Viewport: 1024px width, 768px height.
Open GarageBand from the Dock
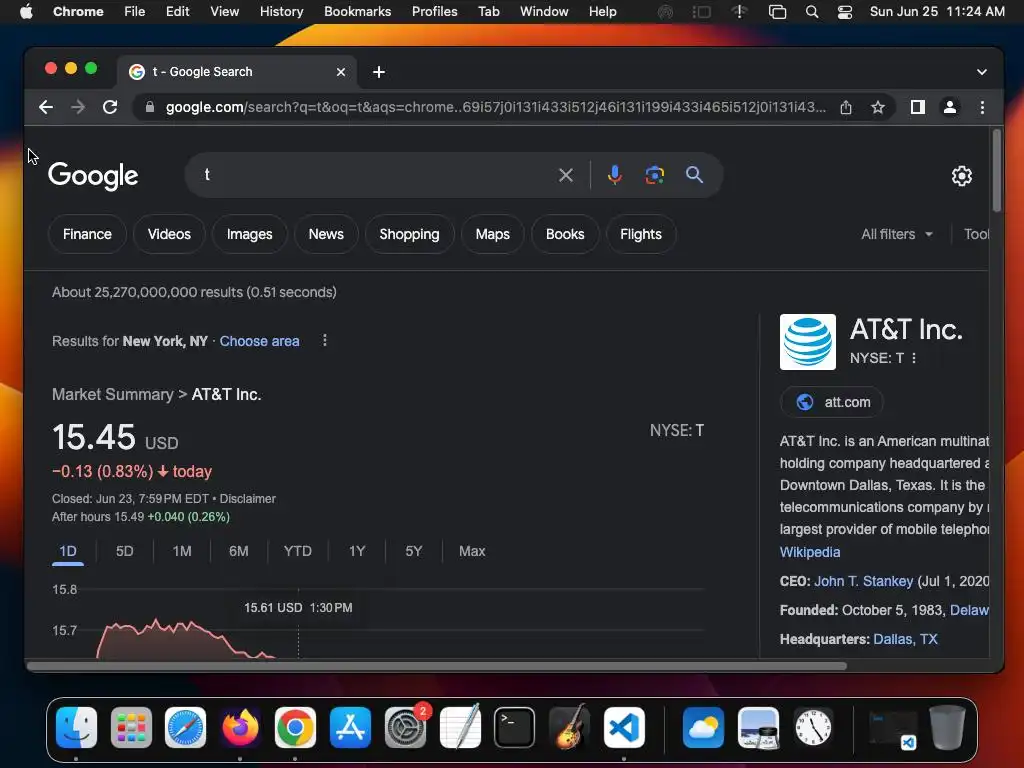pos(569,728)
